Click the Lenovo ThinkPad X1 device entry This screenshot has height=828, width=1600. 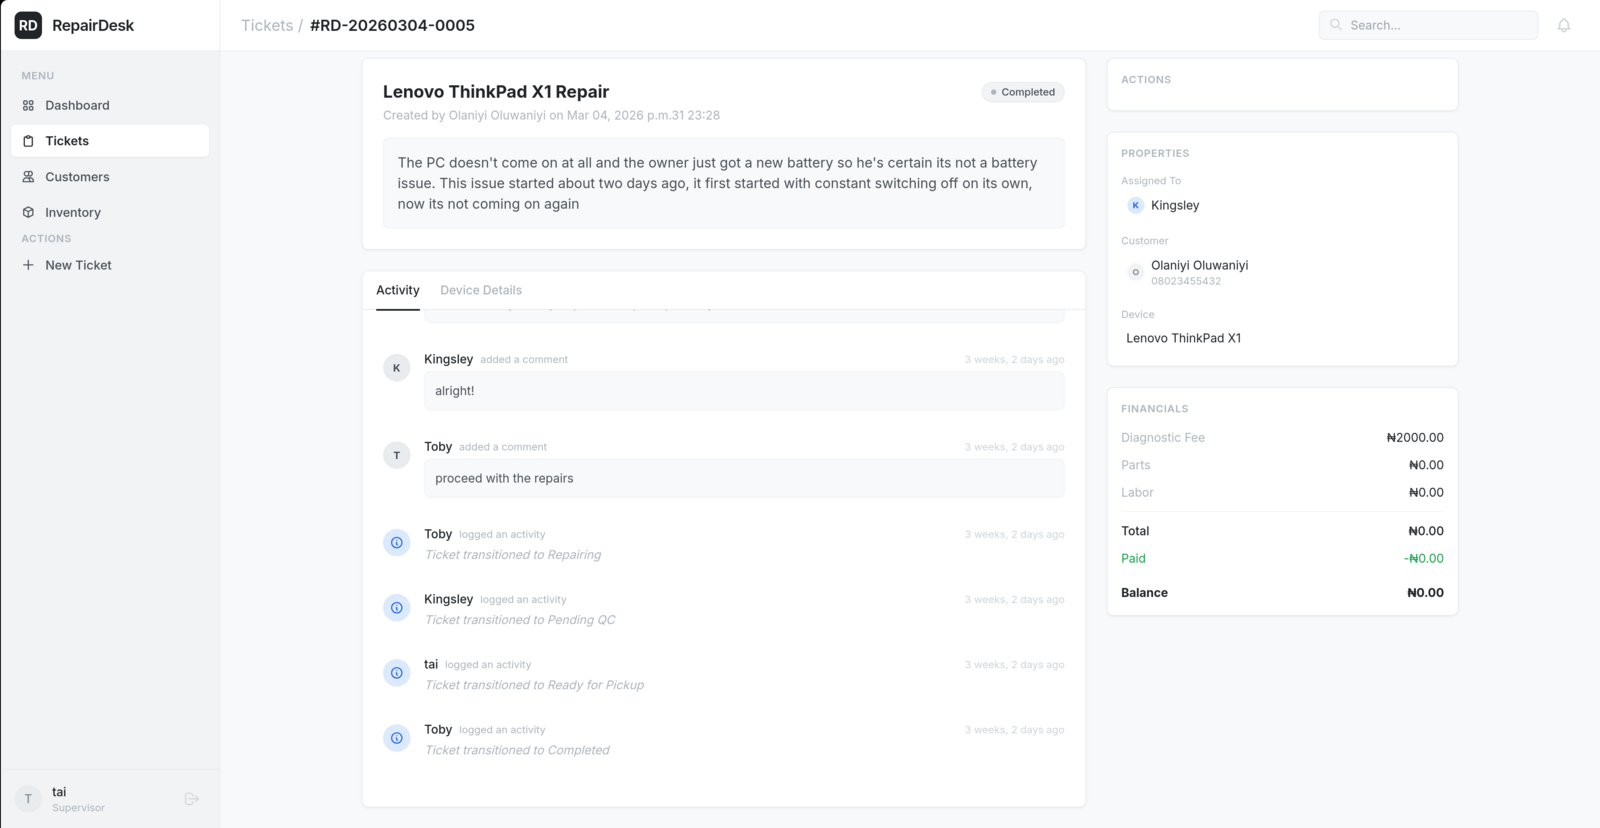point(1183,338)
